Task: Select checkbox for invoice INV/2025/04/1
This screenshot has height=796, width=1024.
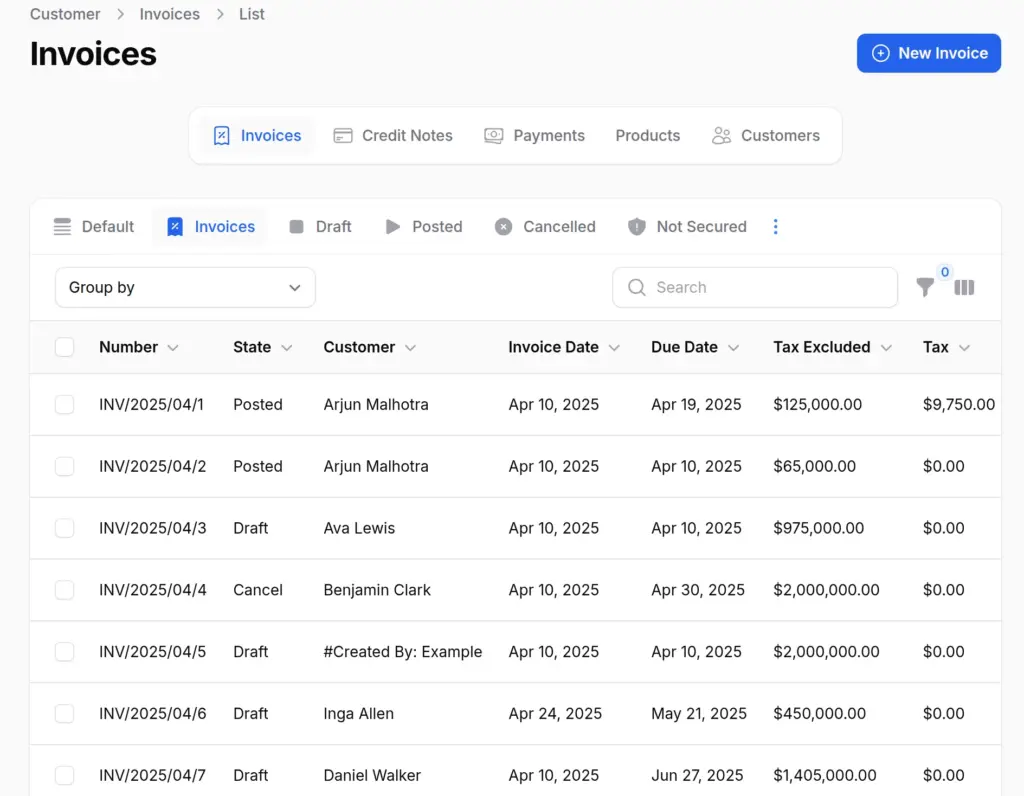Action: click(x=65, y=405)
